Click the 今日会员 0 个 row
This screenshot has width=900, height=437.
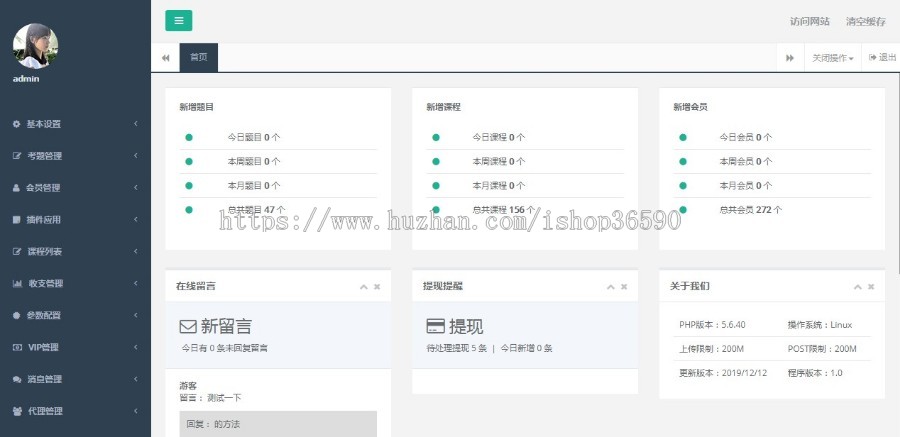[772, 137]
